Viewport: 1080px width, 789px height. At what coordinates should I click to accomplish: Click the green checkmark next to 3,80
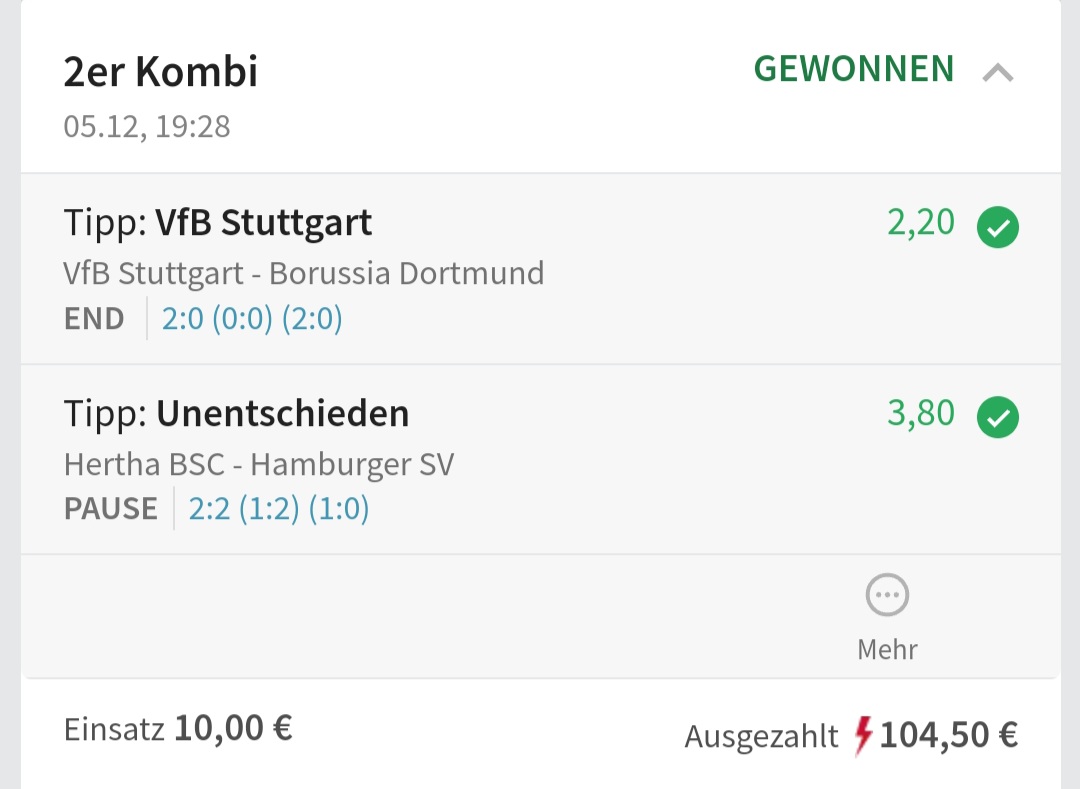pyautogui.click(x=997, y=418)
